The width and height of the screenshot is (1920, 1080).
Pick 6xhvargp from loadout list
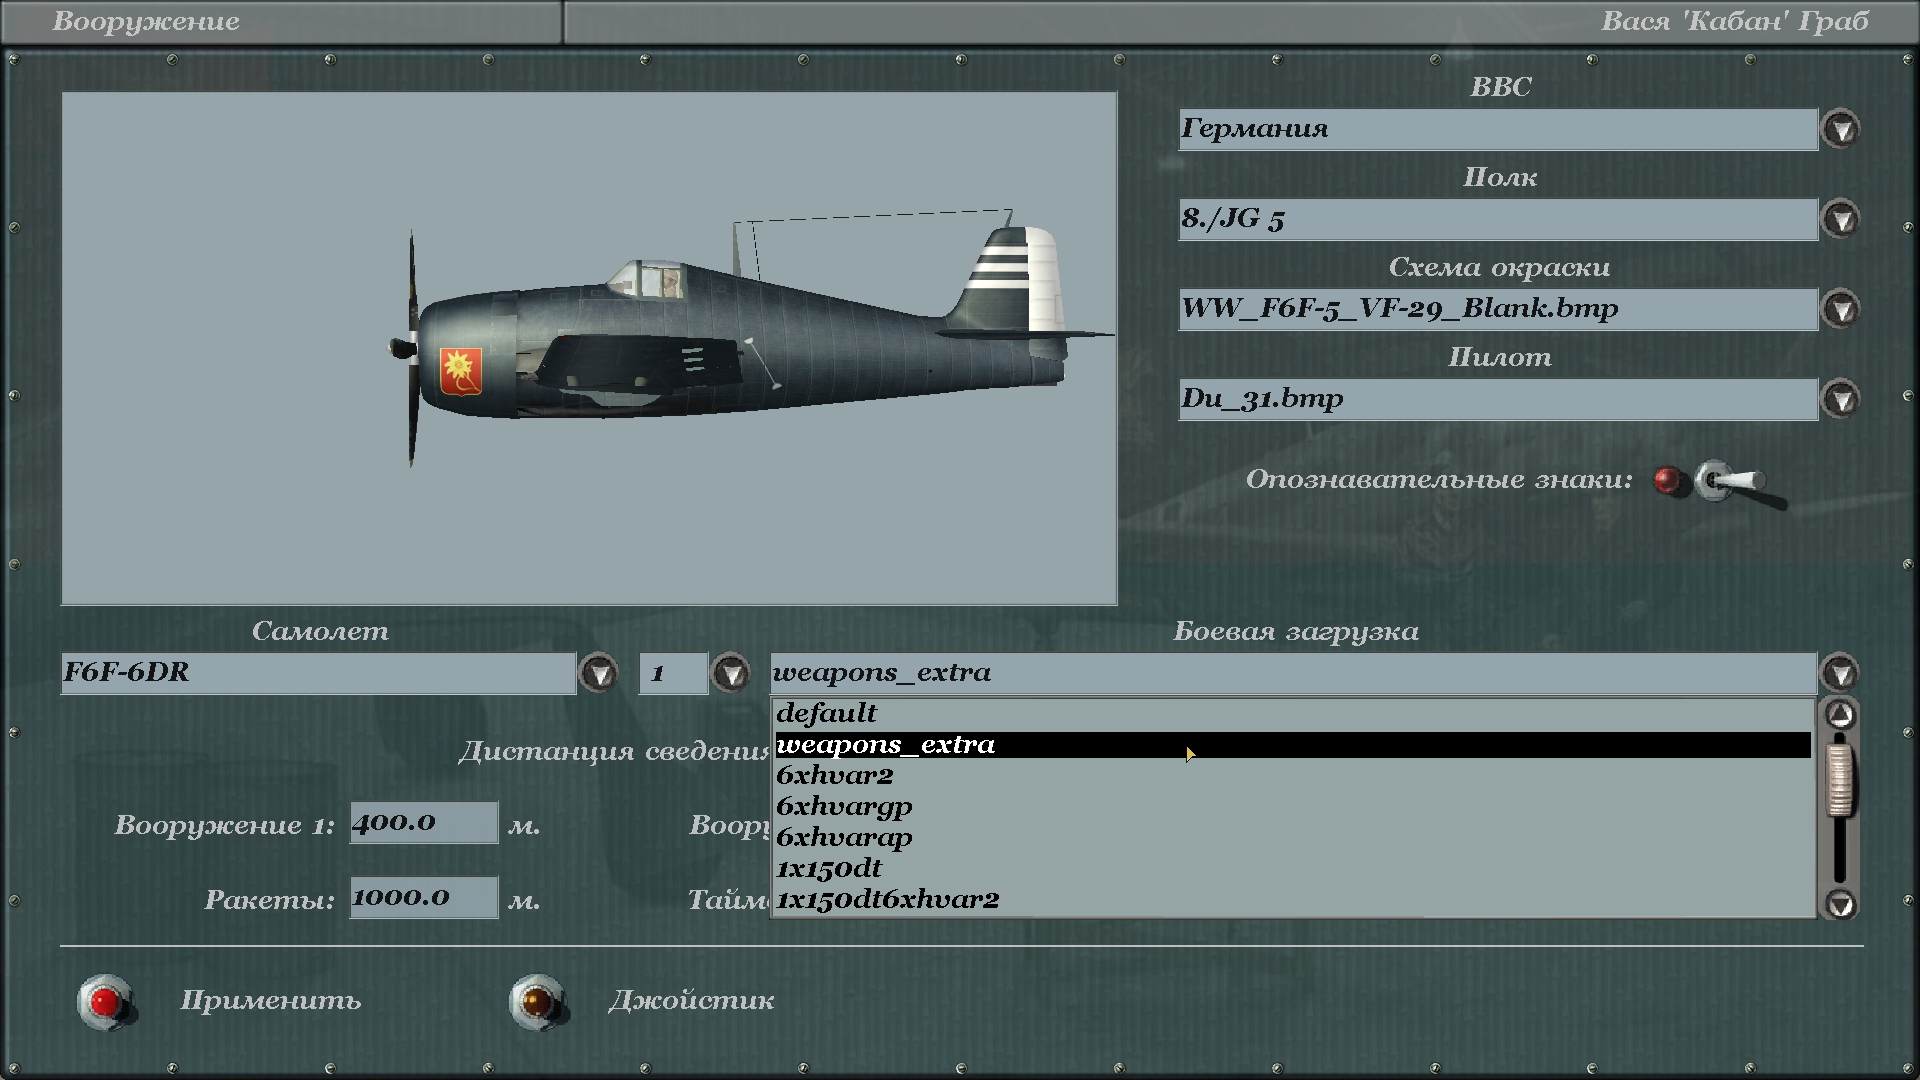coord(844,807)
